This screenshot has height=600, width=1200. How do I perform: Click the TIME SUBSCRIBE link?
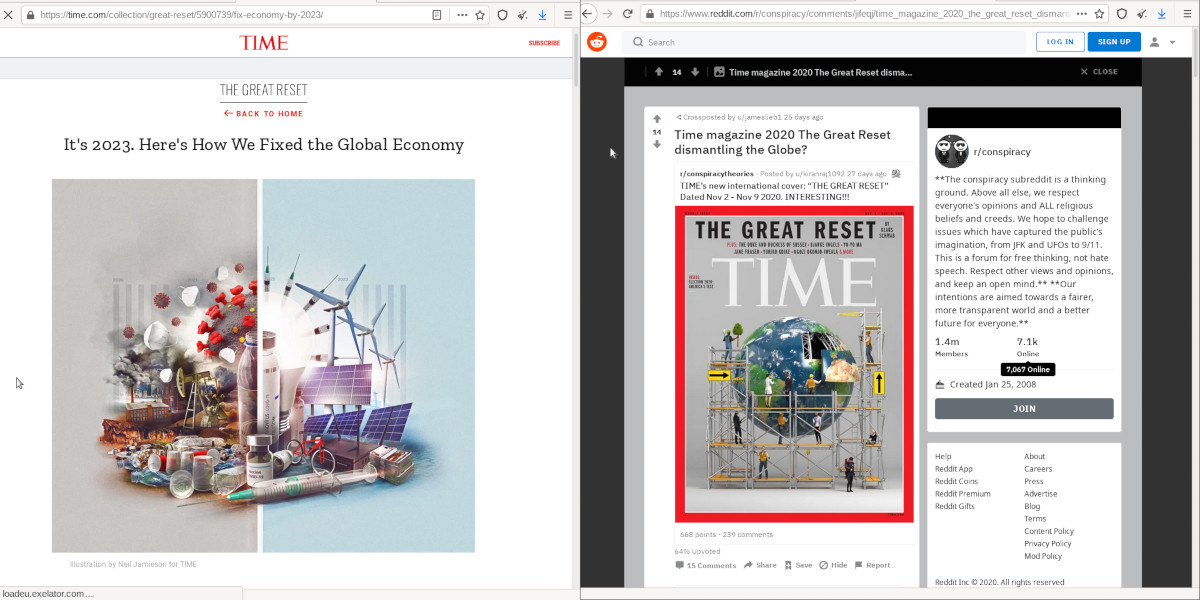pyautogui.click(x=544, y=43)
